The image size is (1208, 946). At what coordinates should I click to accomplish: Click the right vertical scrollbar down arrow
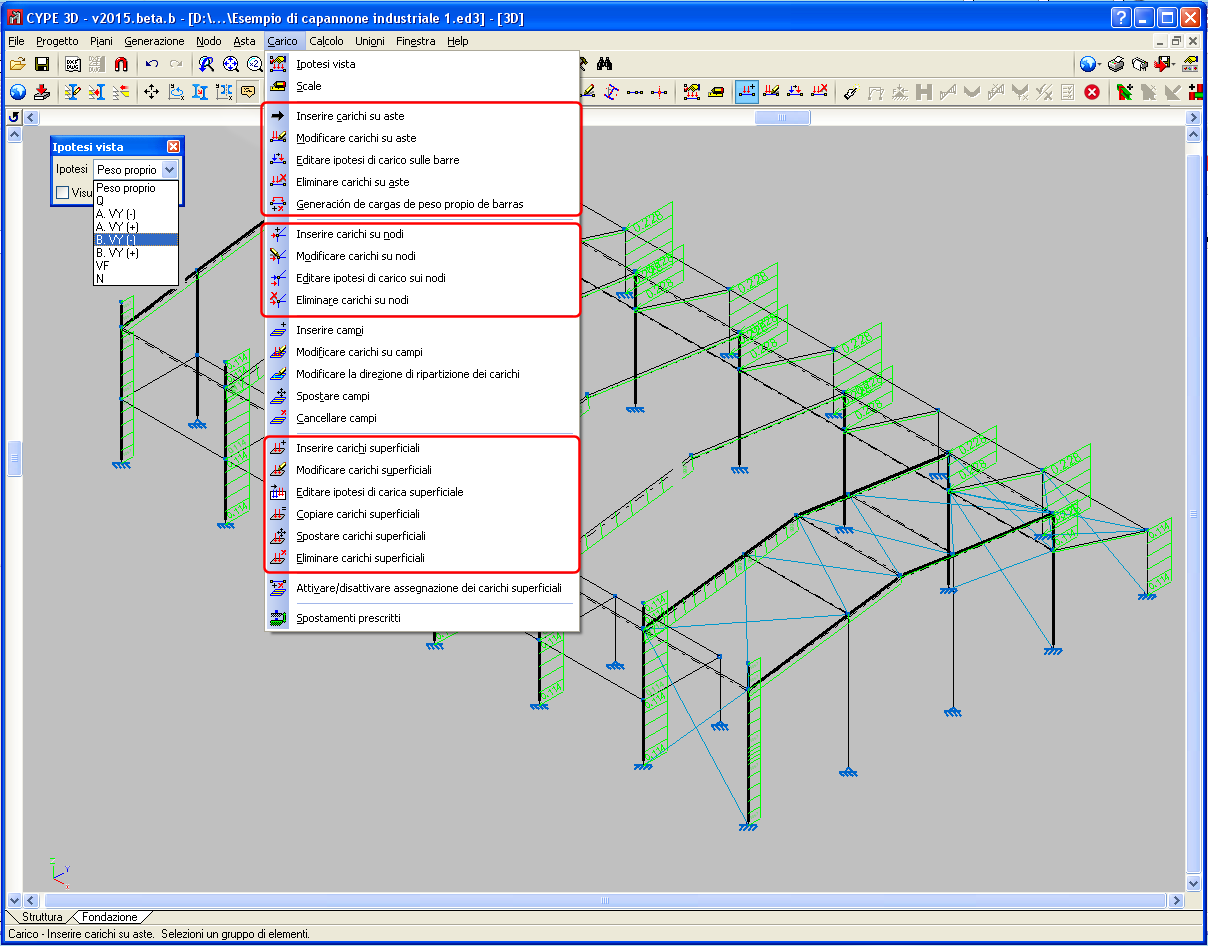coord(1192,883)
